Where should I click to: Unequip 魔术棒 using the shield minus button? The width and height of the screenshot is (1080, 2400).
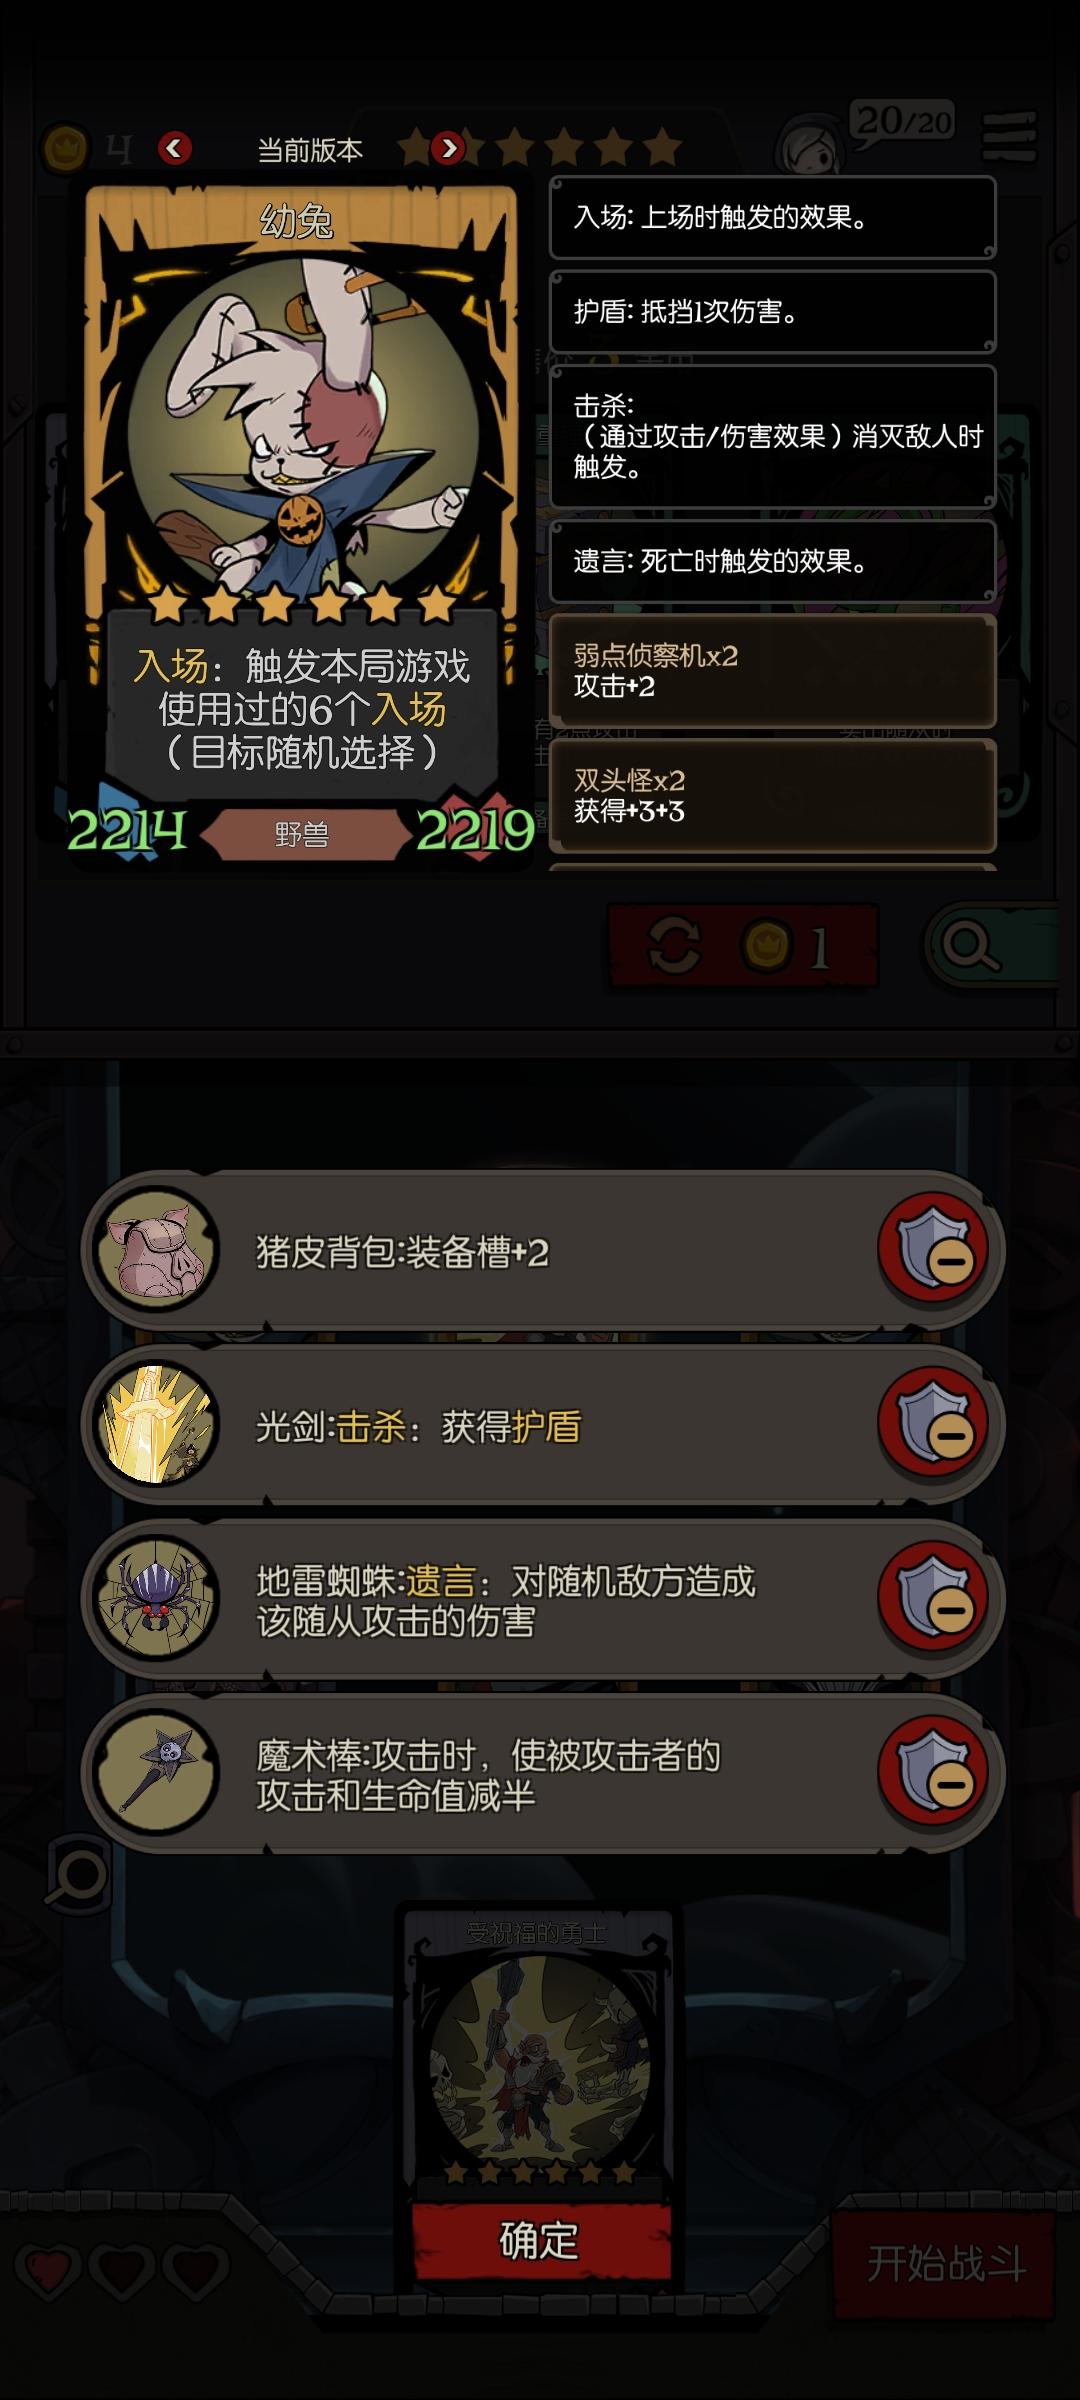(x=933, y=1772)
